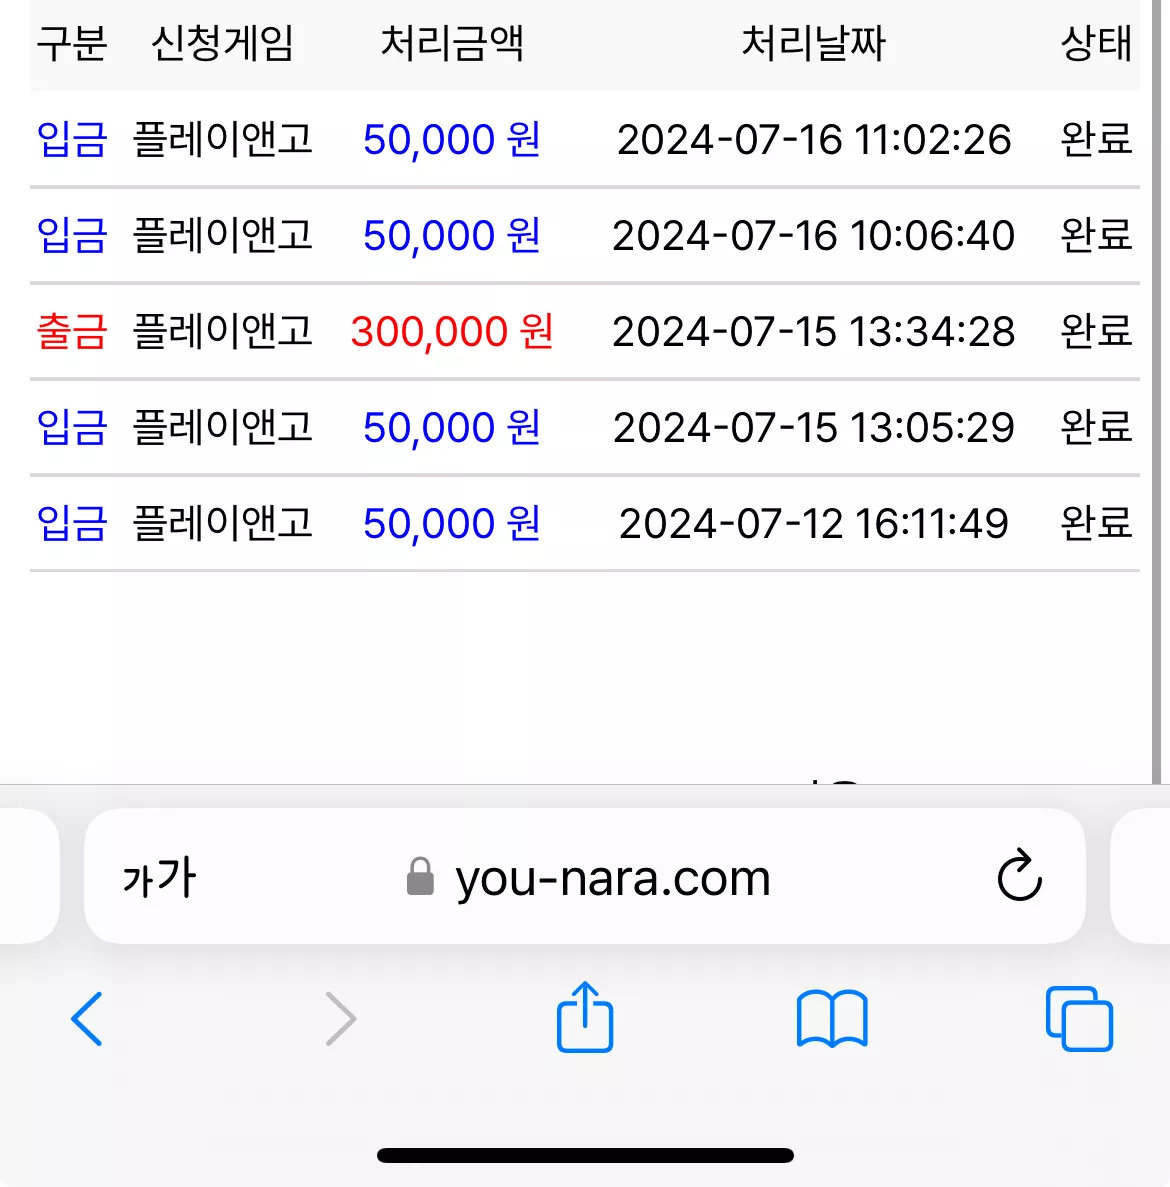This screenshot has height=1187, width=1170.
Task: Tap the 신청게임 column header
Action: tap(222, 43)
